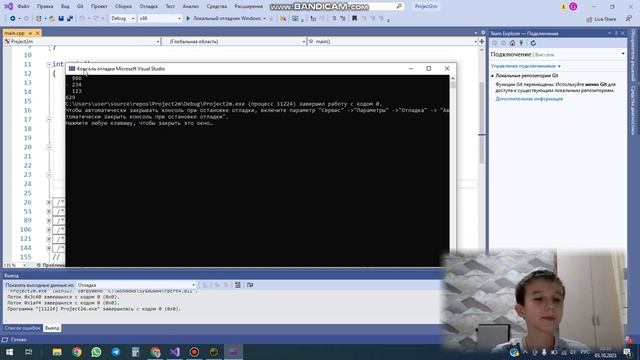640x360 pixels.
Task: Switch to the Список ошибок tab
Action: (22, 328)
